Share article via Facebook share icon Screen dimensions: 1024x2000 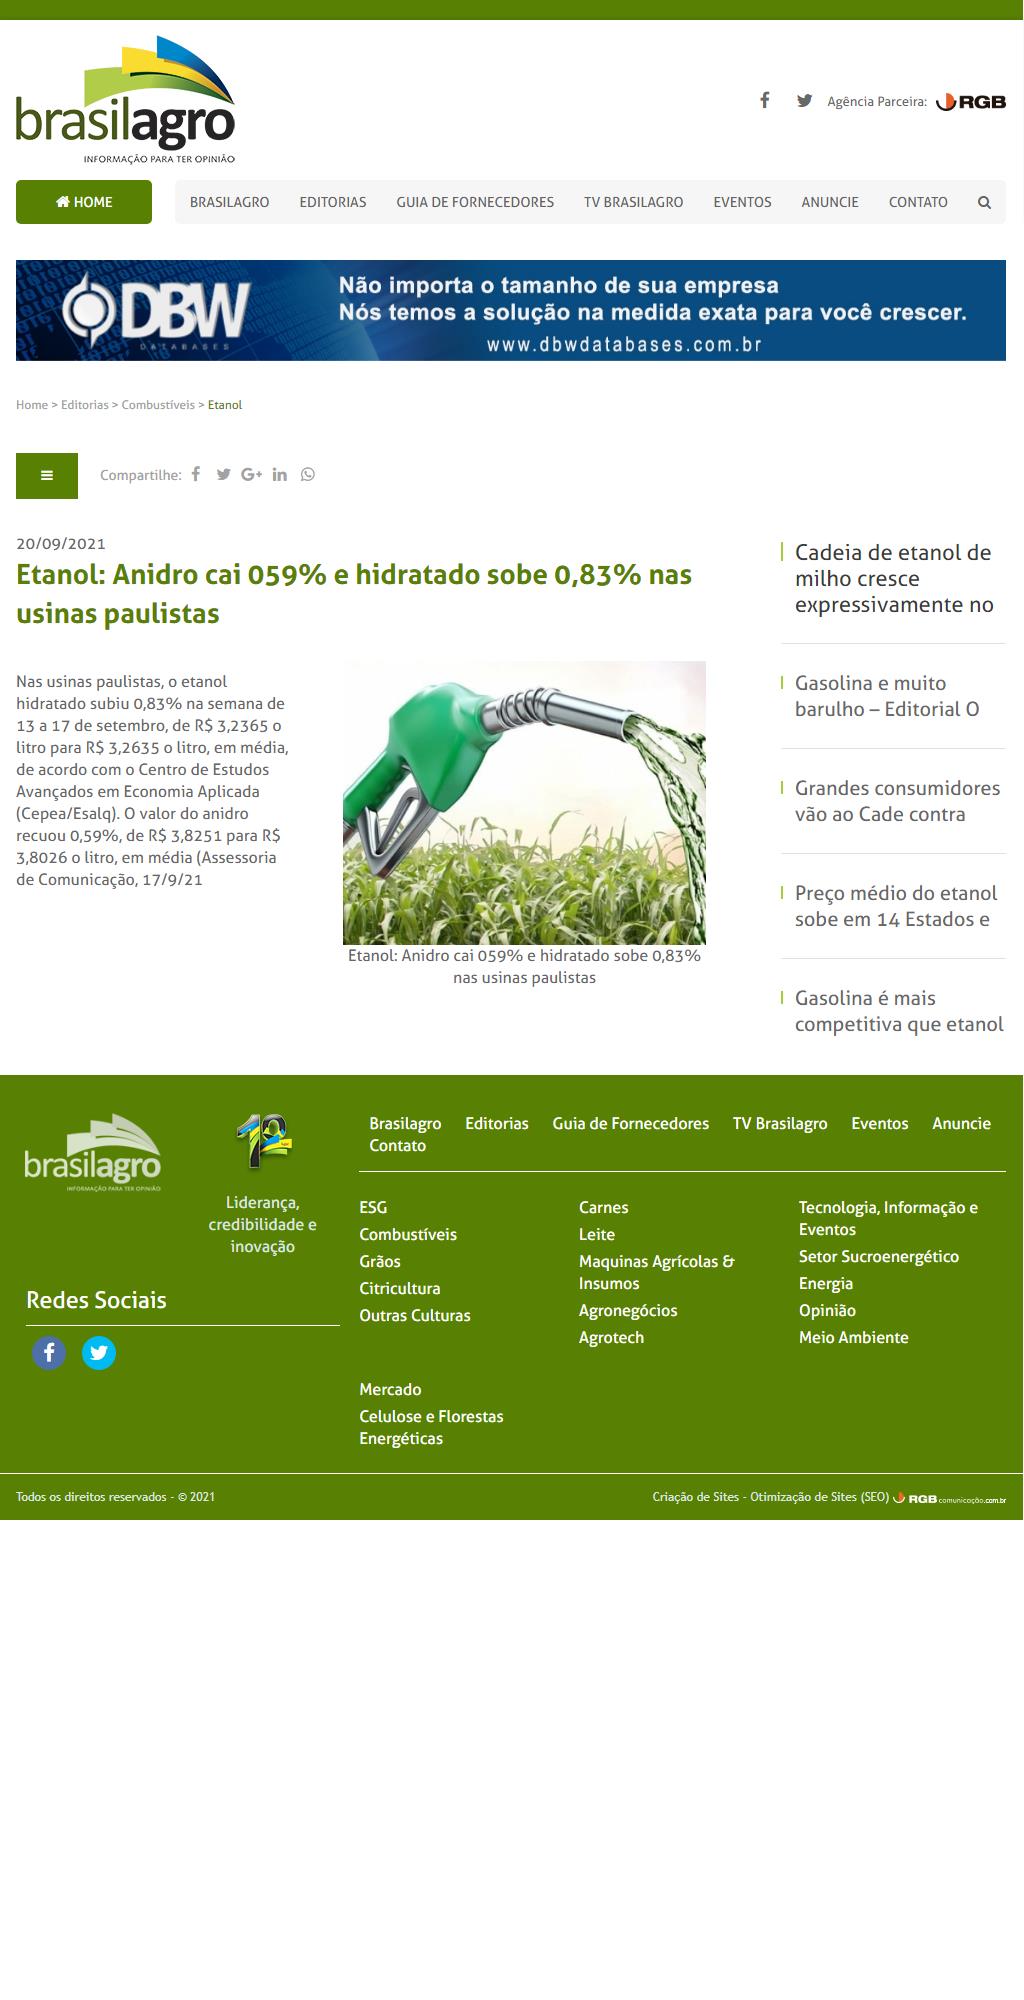click(196, 474)
